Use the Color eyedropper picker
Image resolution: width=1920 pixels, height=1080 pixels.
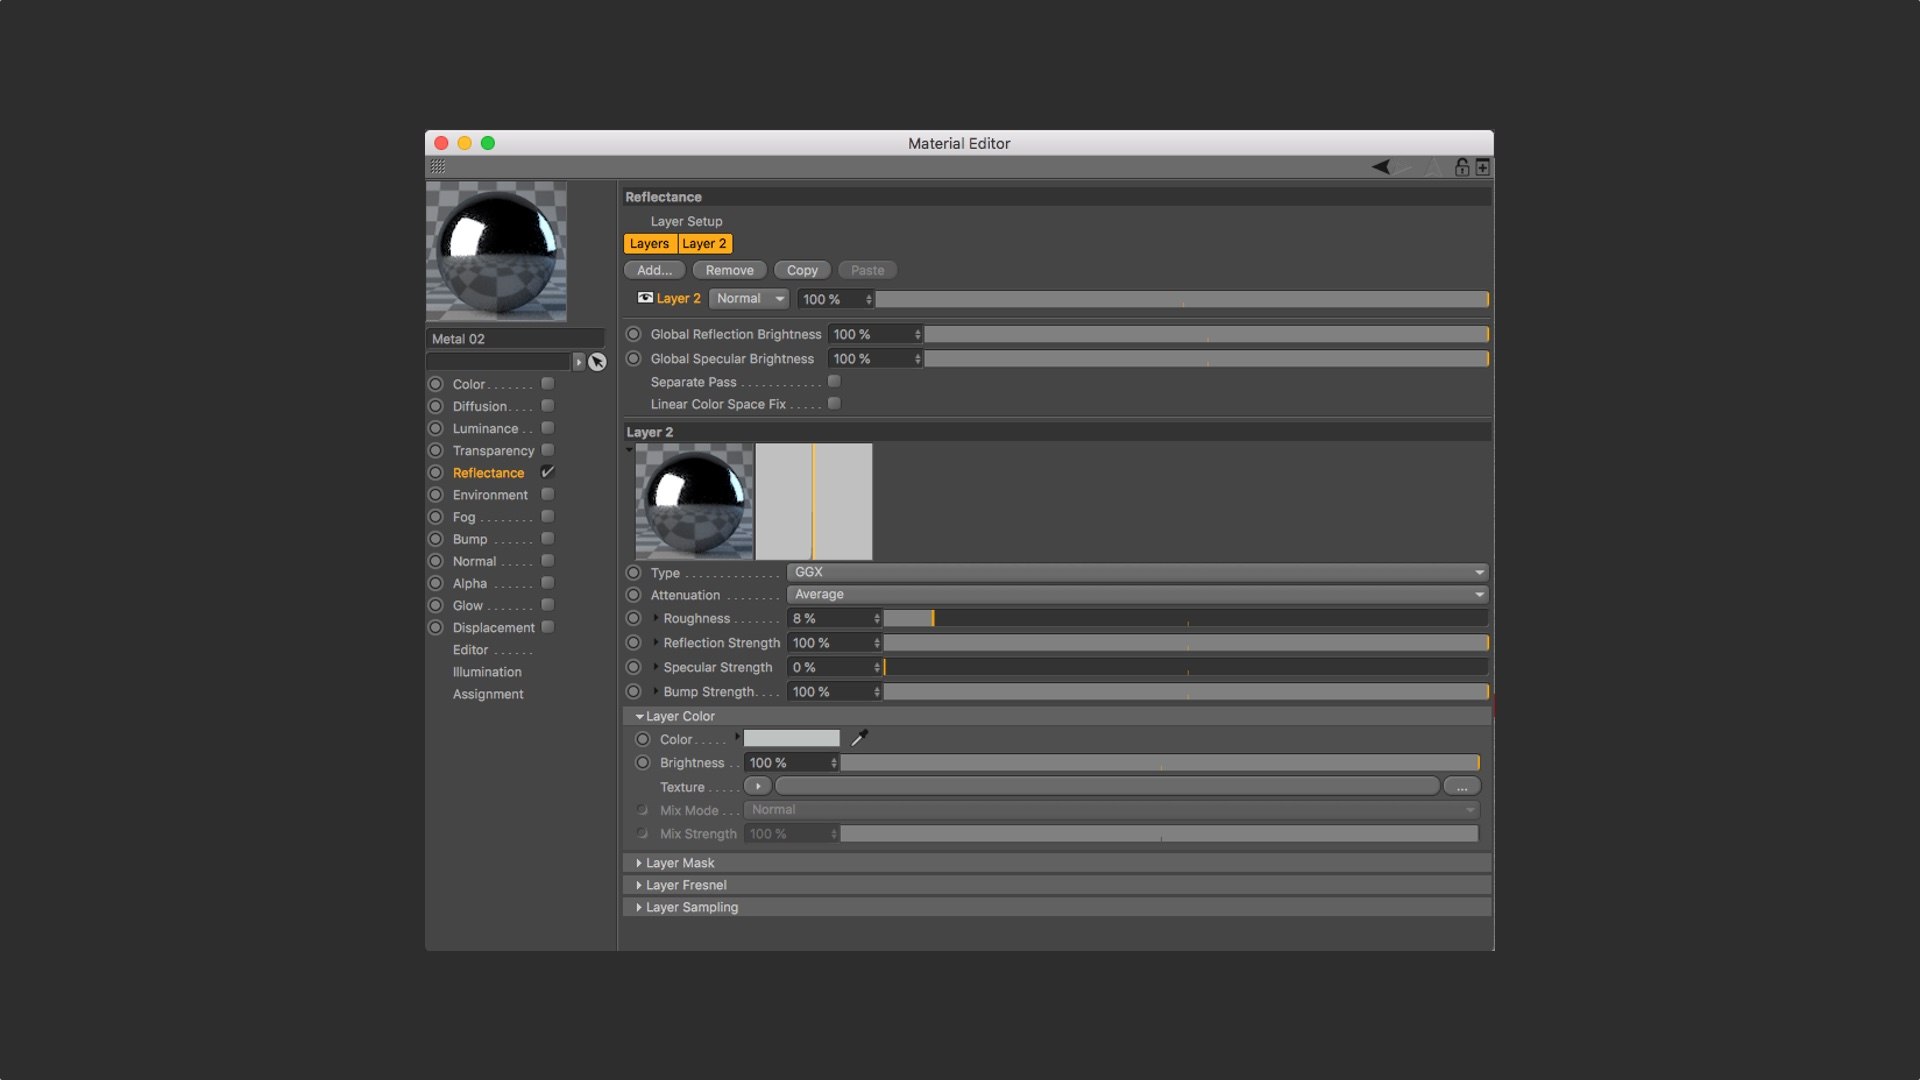tap(859, 738)
